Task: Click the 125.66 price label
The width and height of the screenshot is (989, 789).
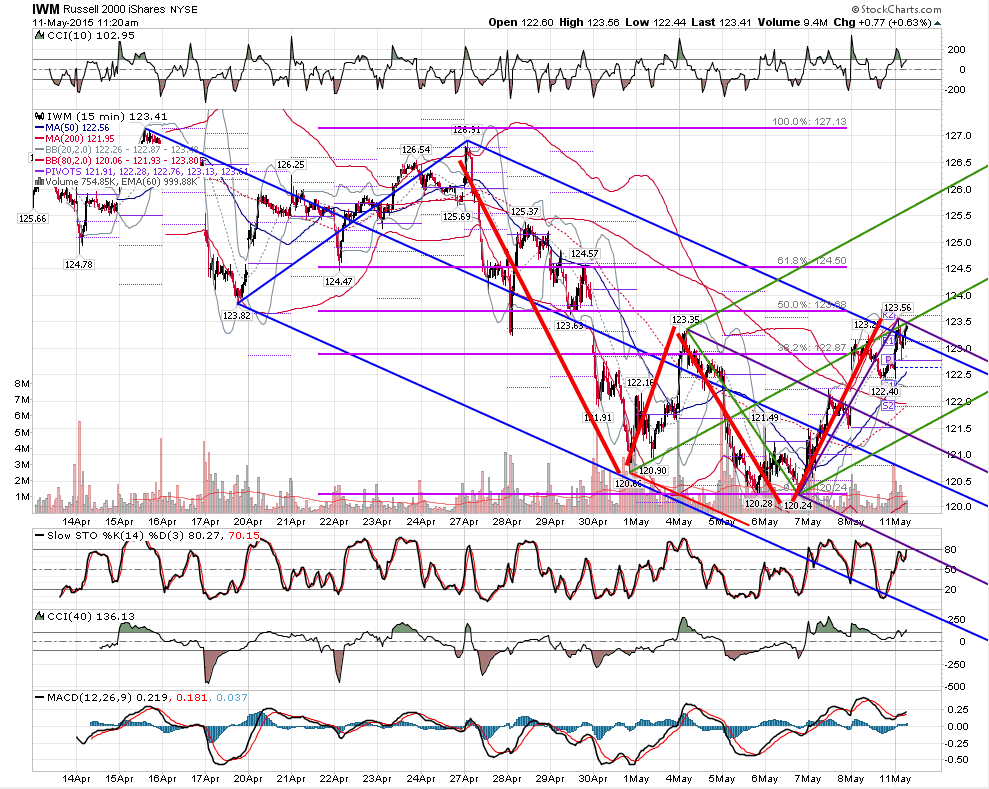Action: [32, 219]
